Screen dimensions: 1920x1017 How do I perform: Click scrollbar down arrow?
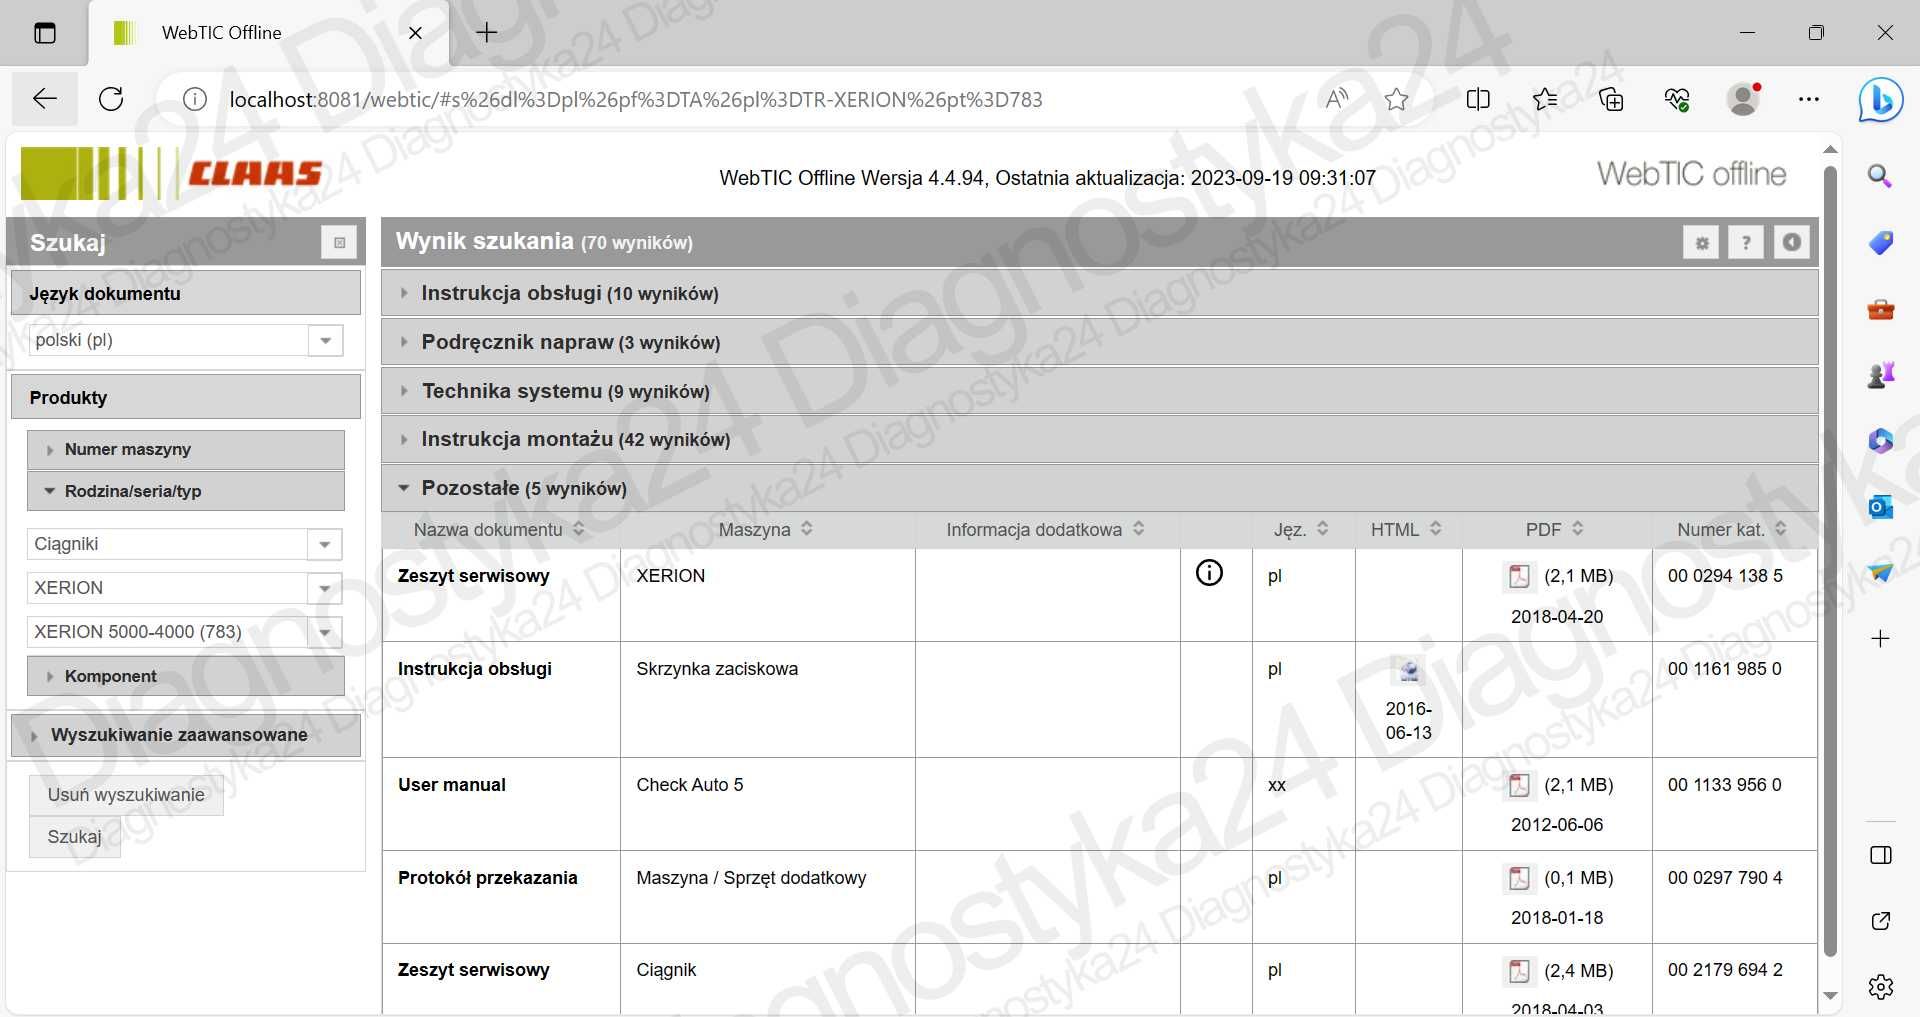click(x=1830, y=996)
